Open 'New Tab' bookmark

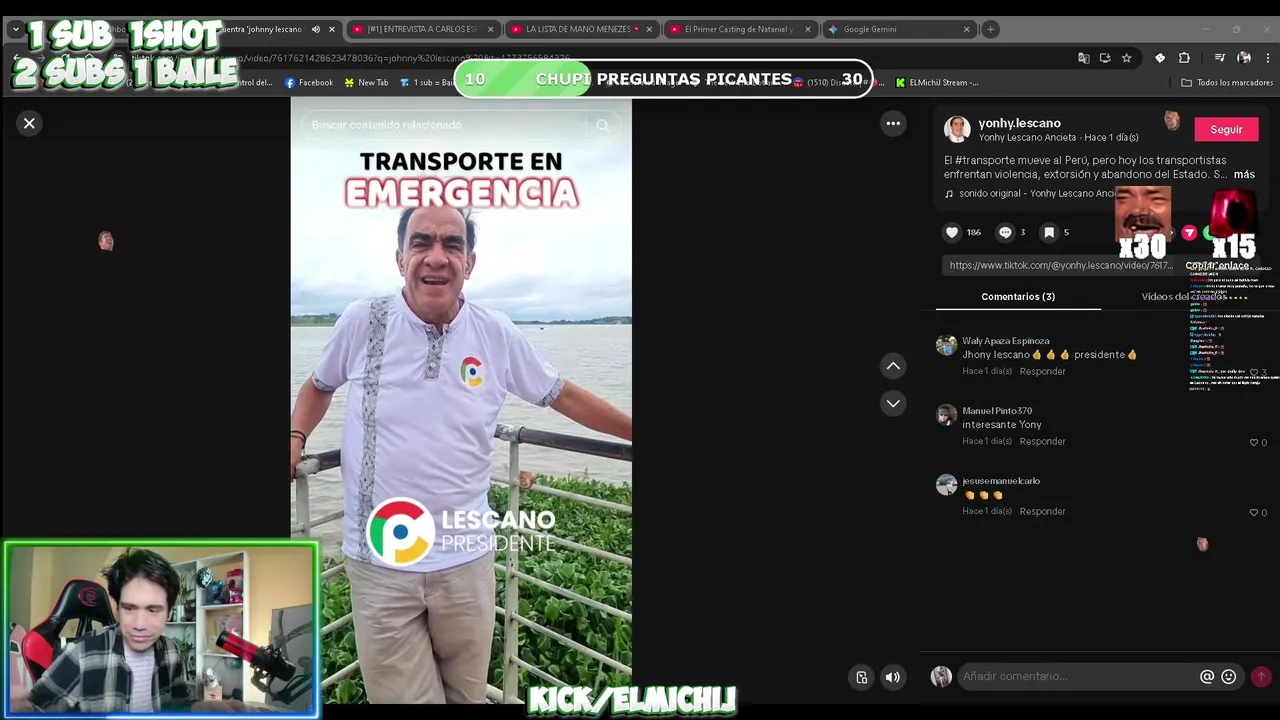click(366, 82)
